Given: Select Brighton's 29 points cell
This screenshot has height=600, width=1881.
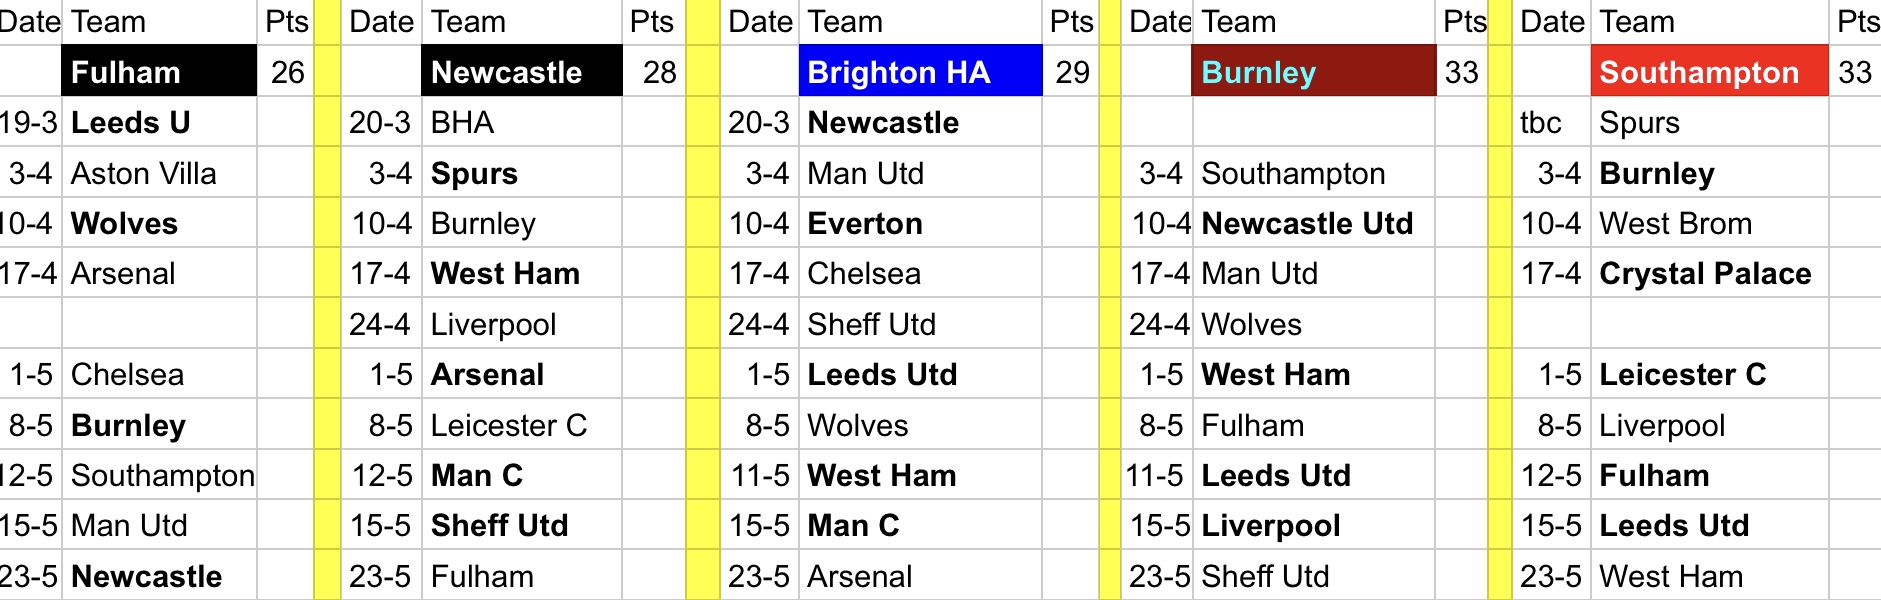Looking at the screenshot, I should (1072, 72).
